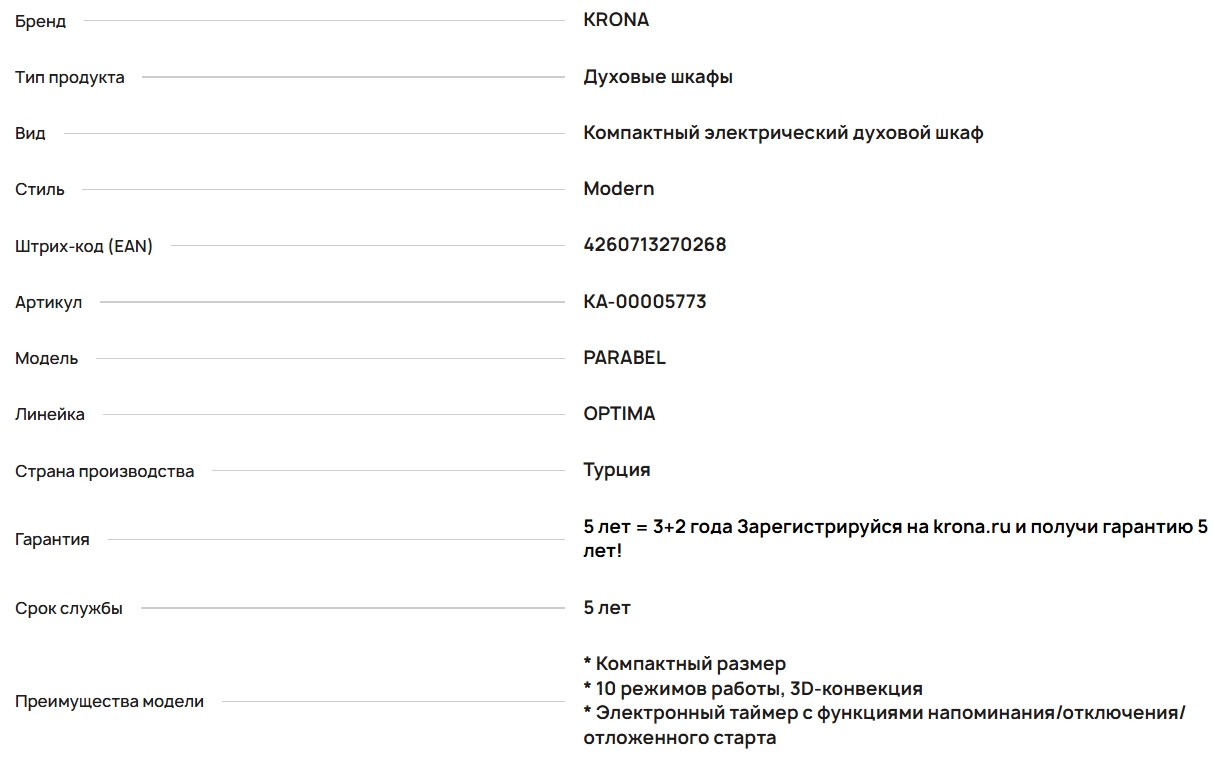
Task: Click the 'Артикул' label
Action: (x=49, y=303)
